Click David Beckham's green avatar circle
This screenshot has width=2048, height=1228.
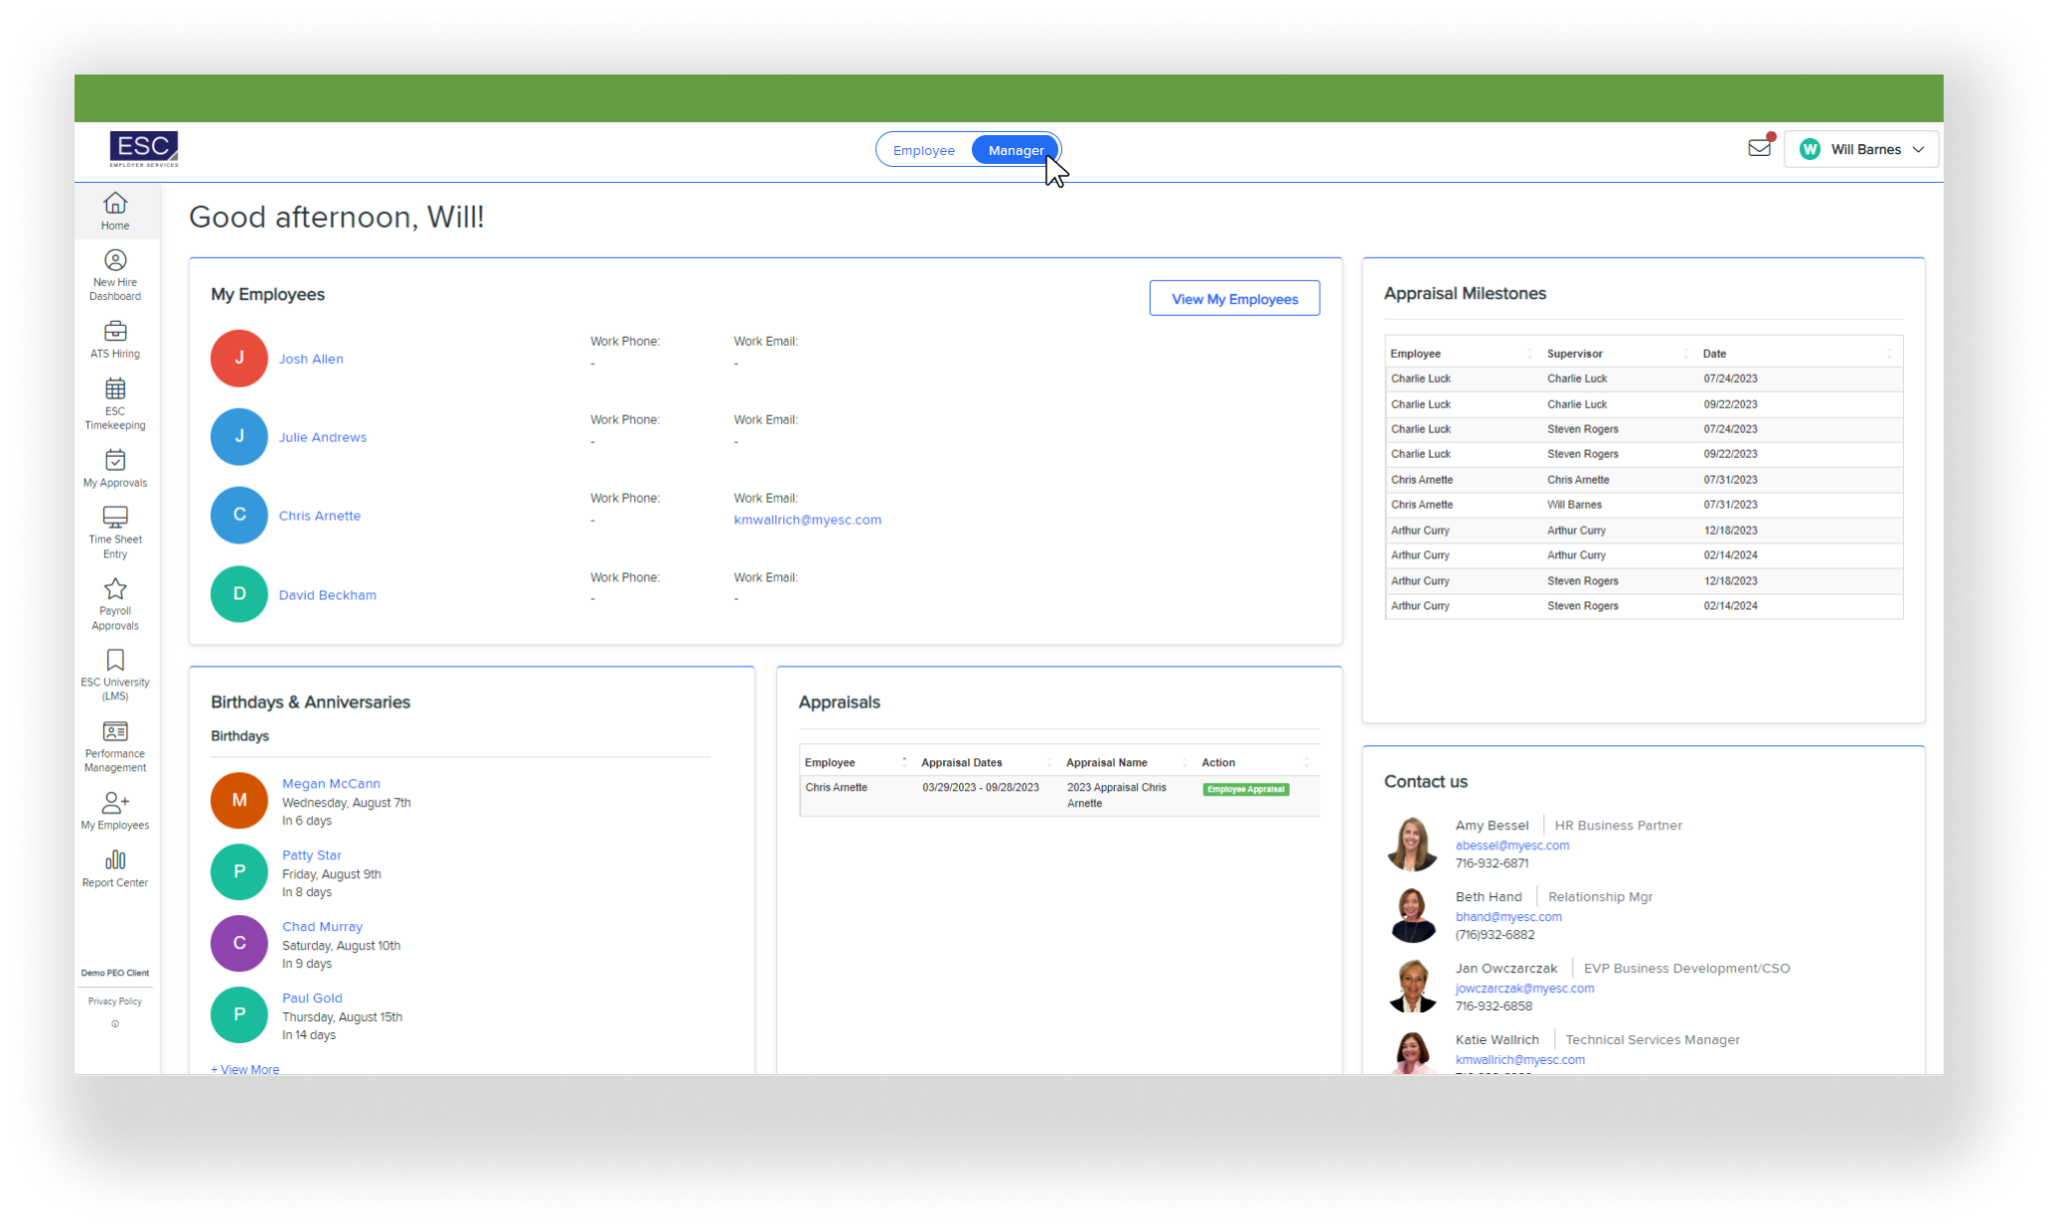tap(239, 594)
